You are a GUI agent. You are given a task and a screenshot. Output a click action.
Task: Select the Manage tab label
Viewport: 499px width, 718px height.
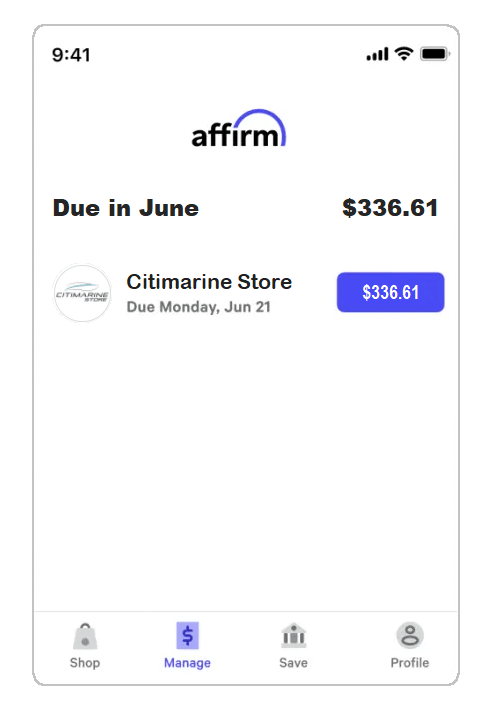coord(187,663)
